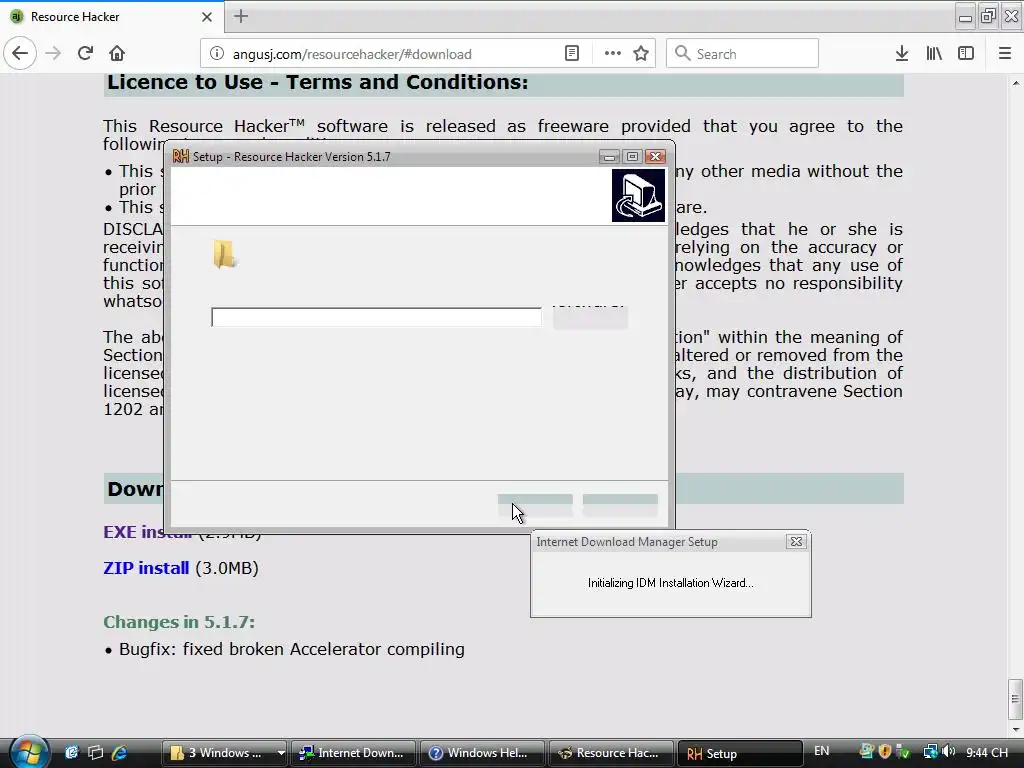Reload the current page
This screenshot has width=1024, height=768.
[x=85, y=54]
